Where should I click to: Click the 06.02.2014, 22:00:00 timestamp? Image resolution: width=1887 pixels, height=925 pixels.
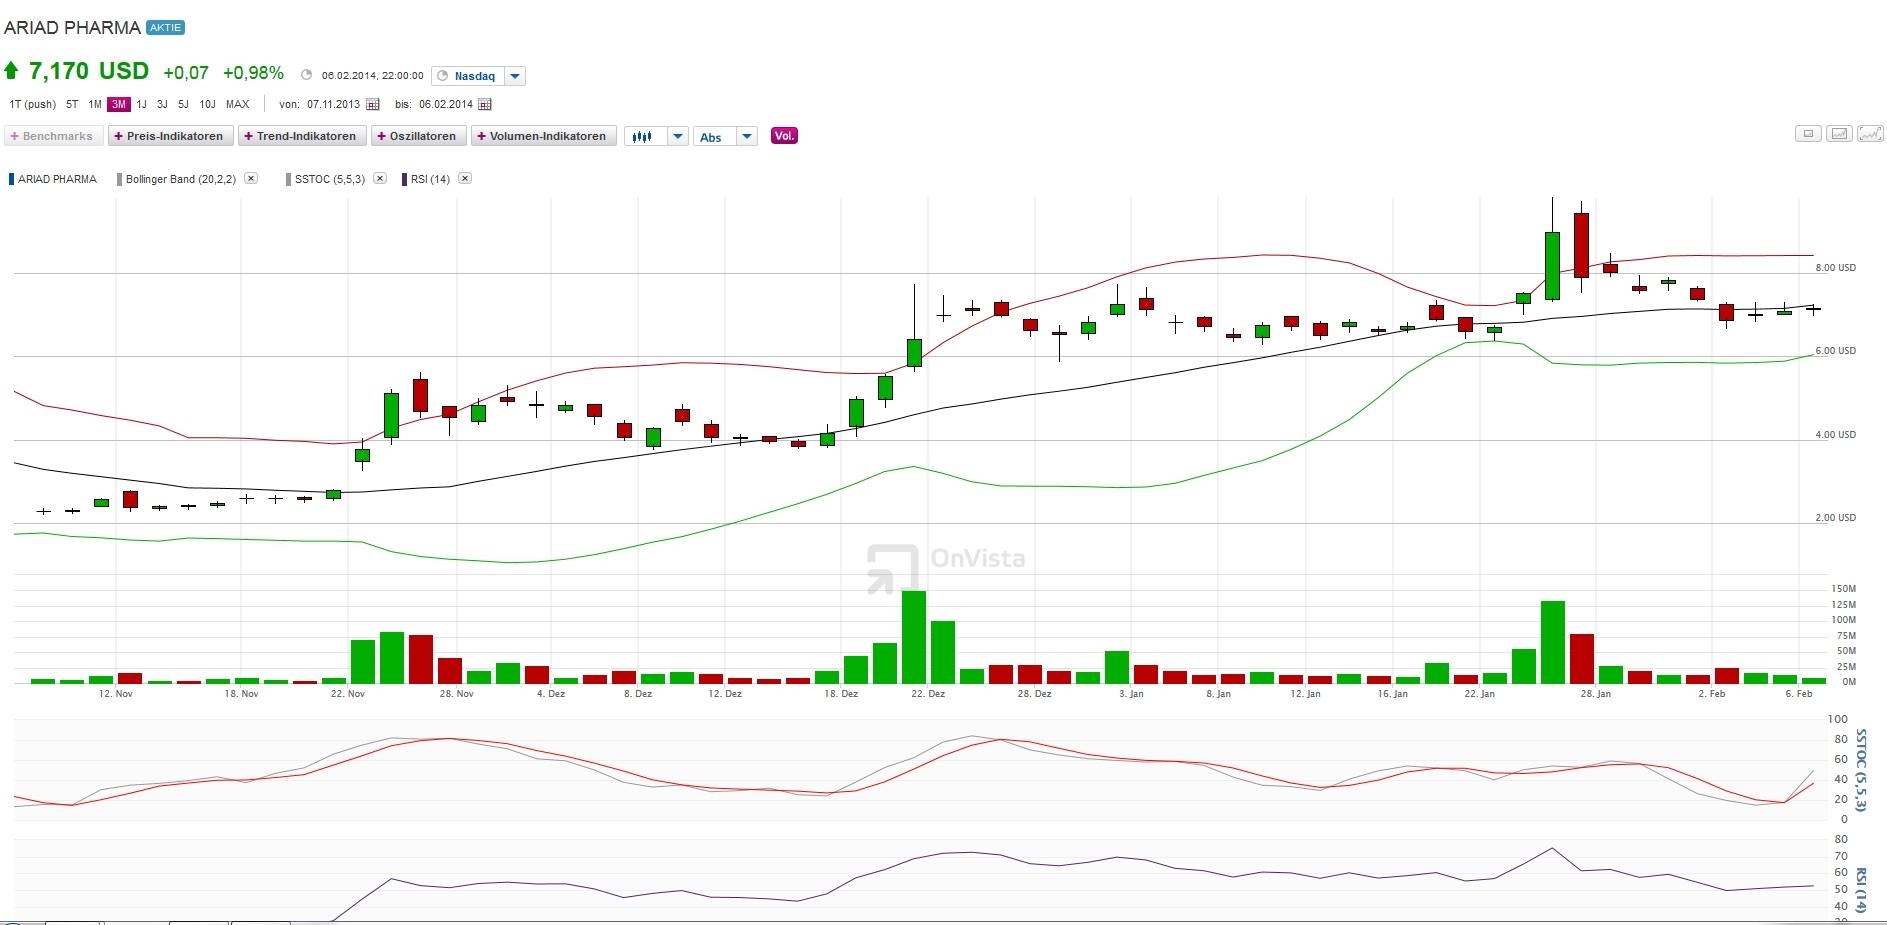372,76
